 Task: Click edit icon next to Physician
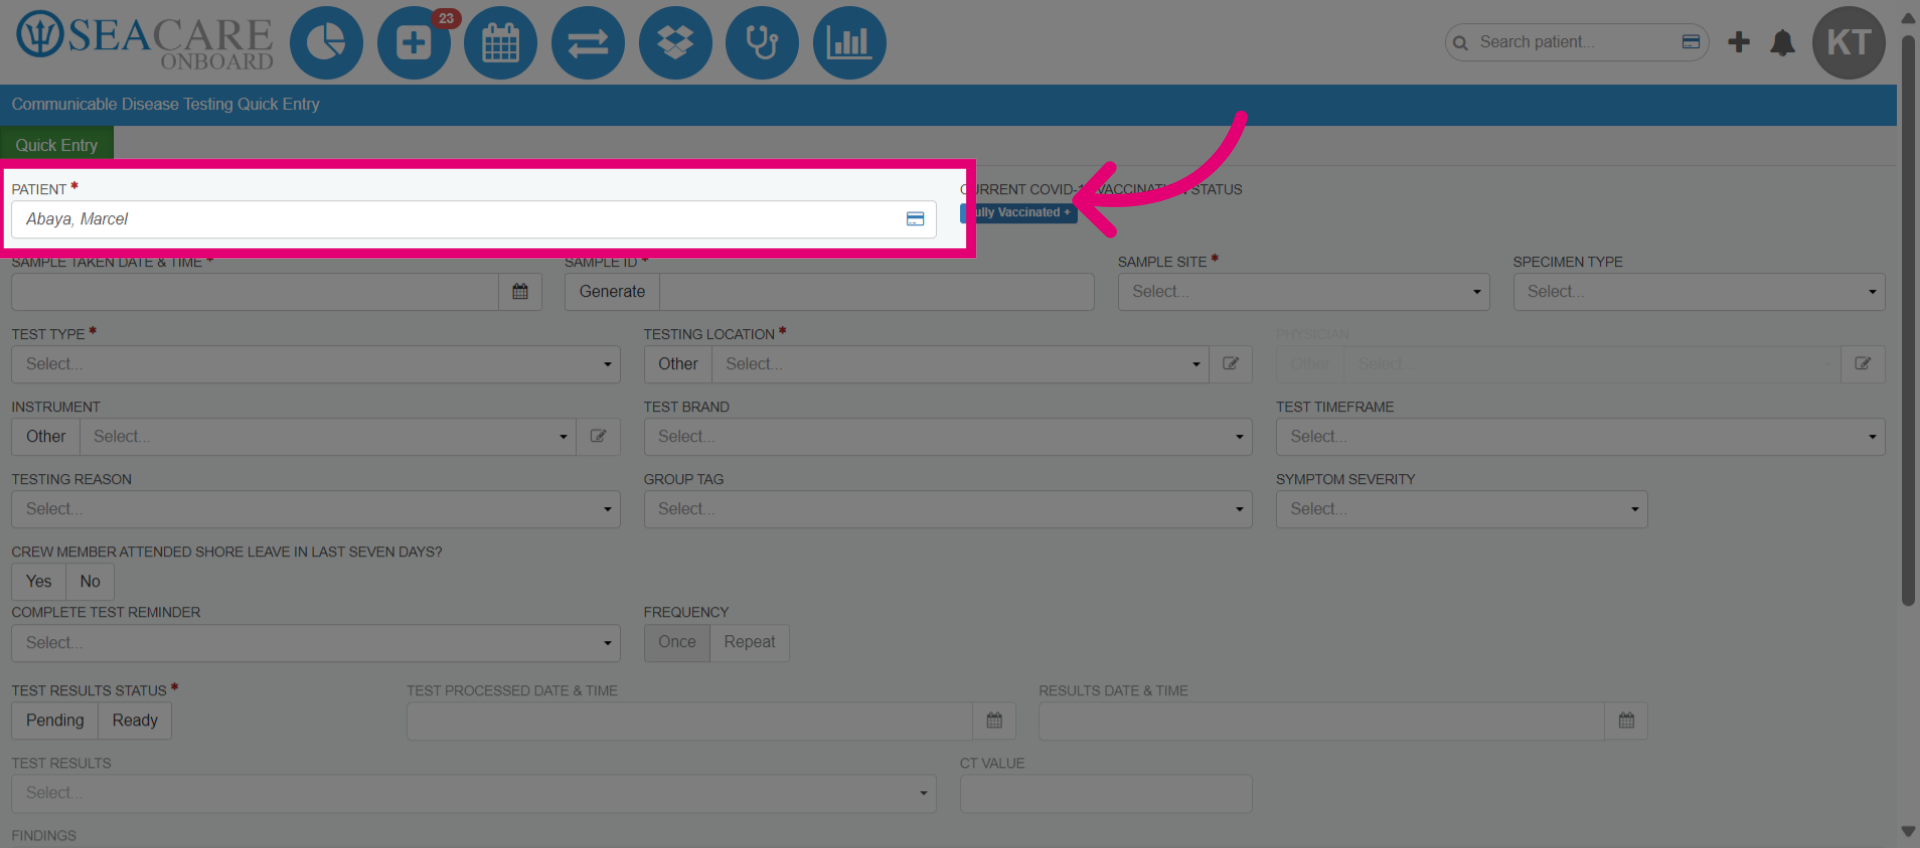point(1863,364)
